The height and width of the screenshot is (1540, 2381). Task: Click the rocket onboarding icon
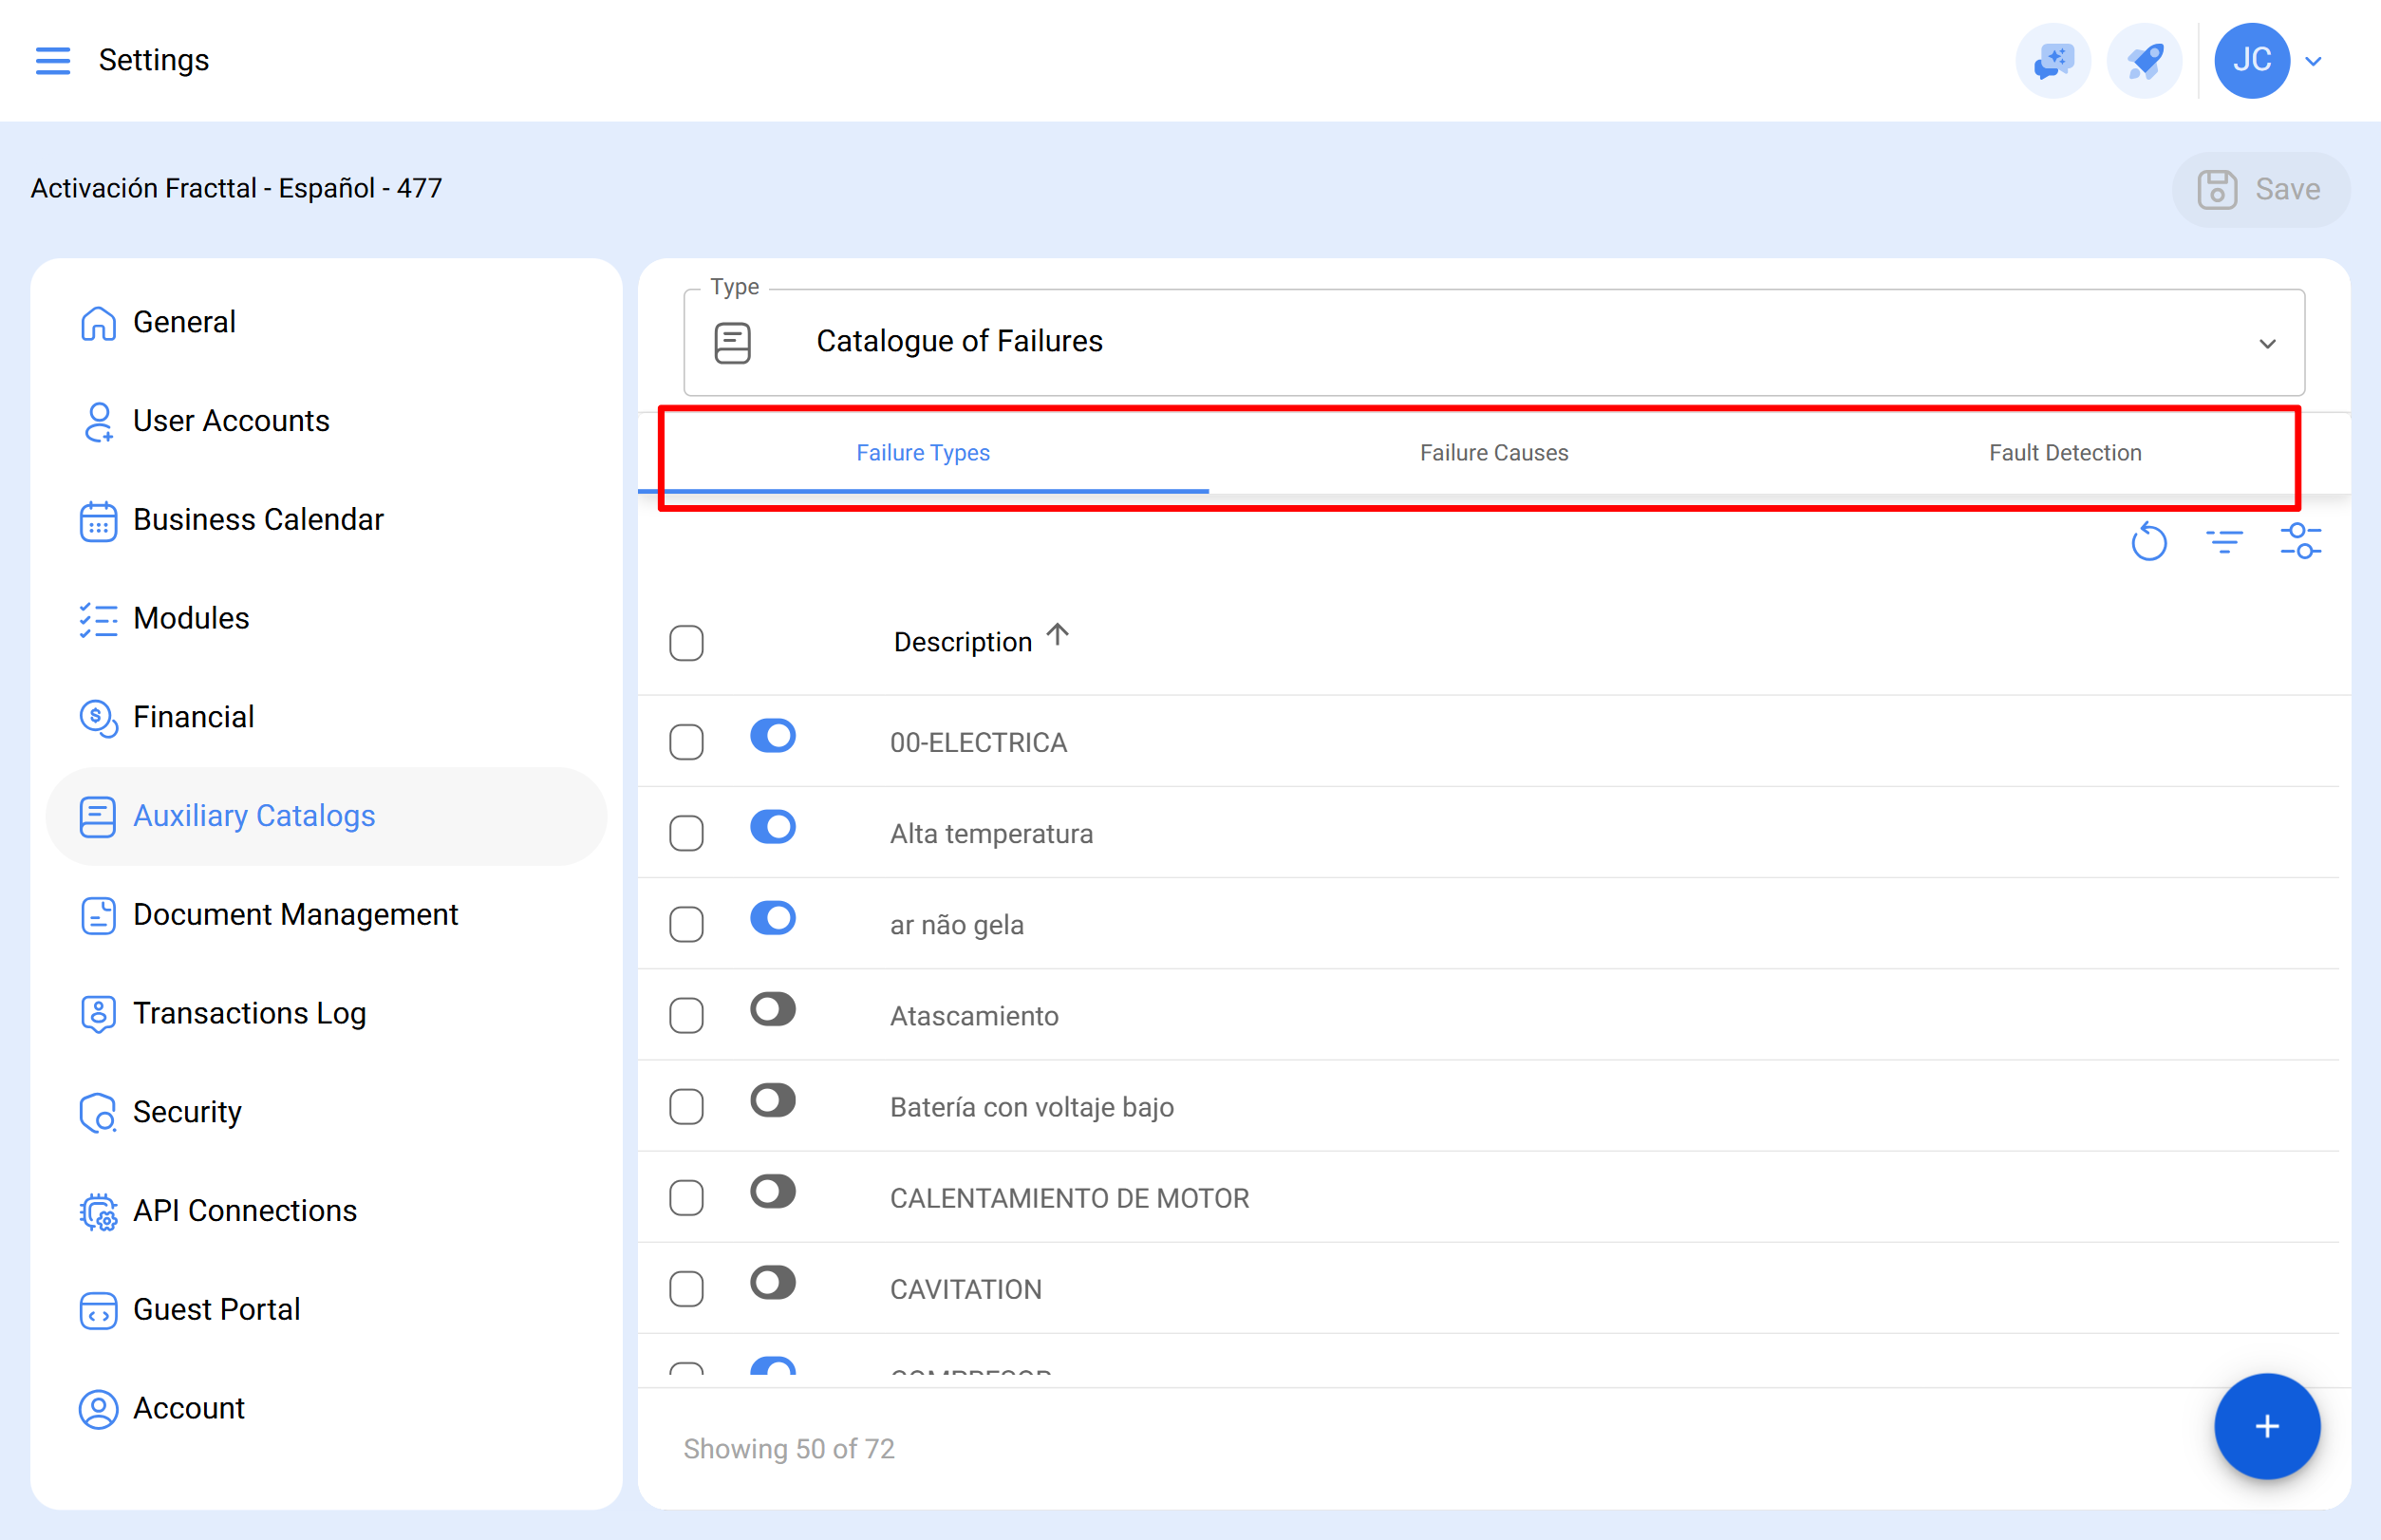pyautogui.click(x=2144, y=61)
